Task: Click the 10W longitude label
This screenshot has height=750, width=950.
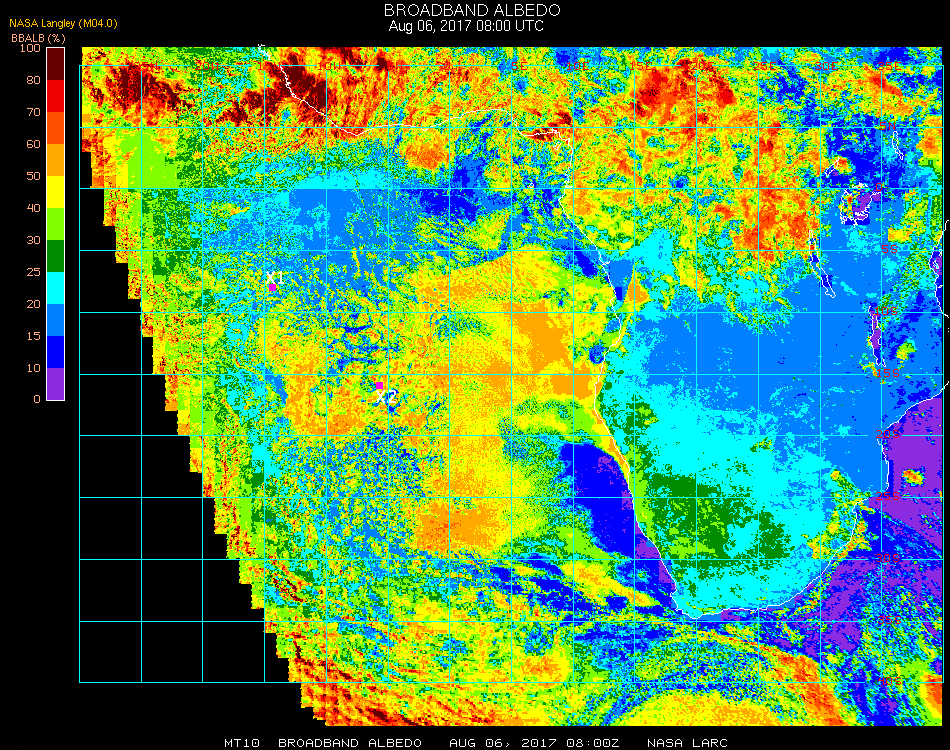Action: (x=330, y=66)
